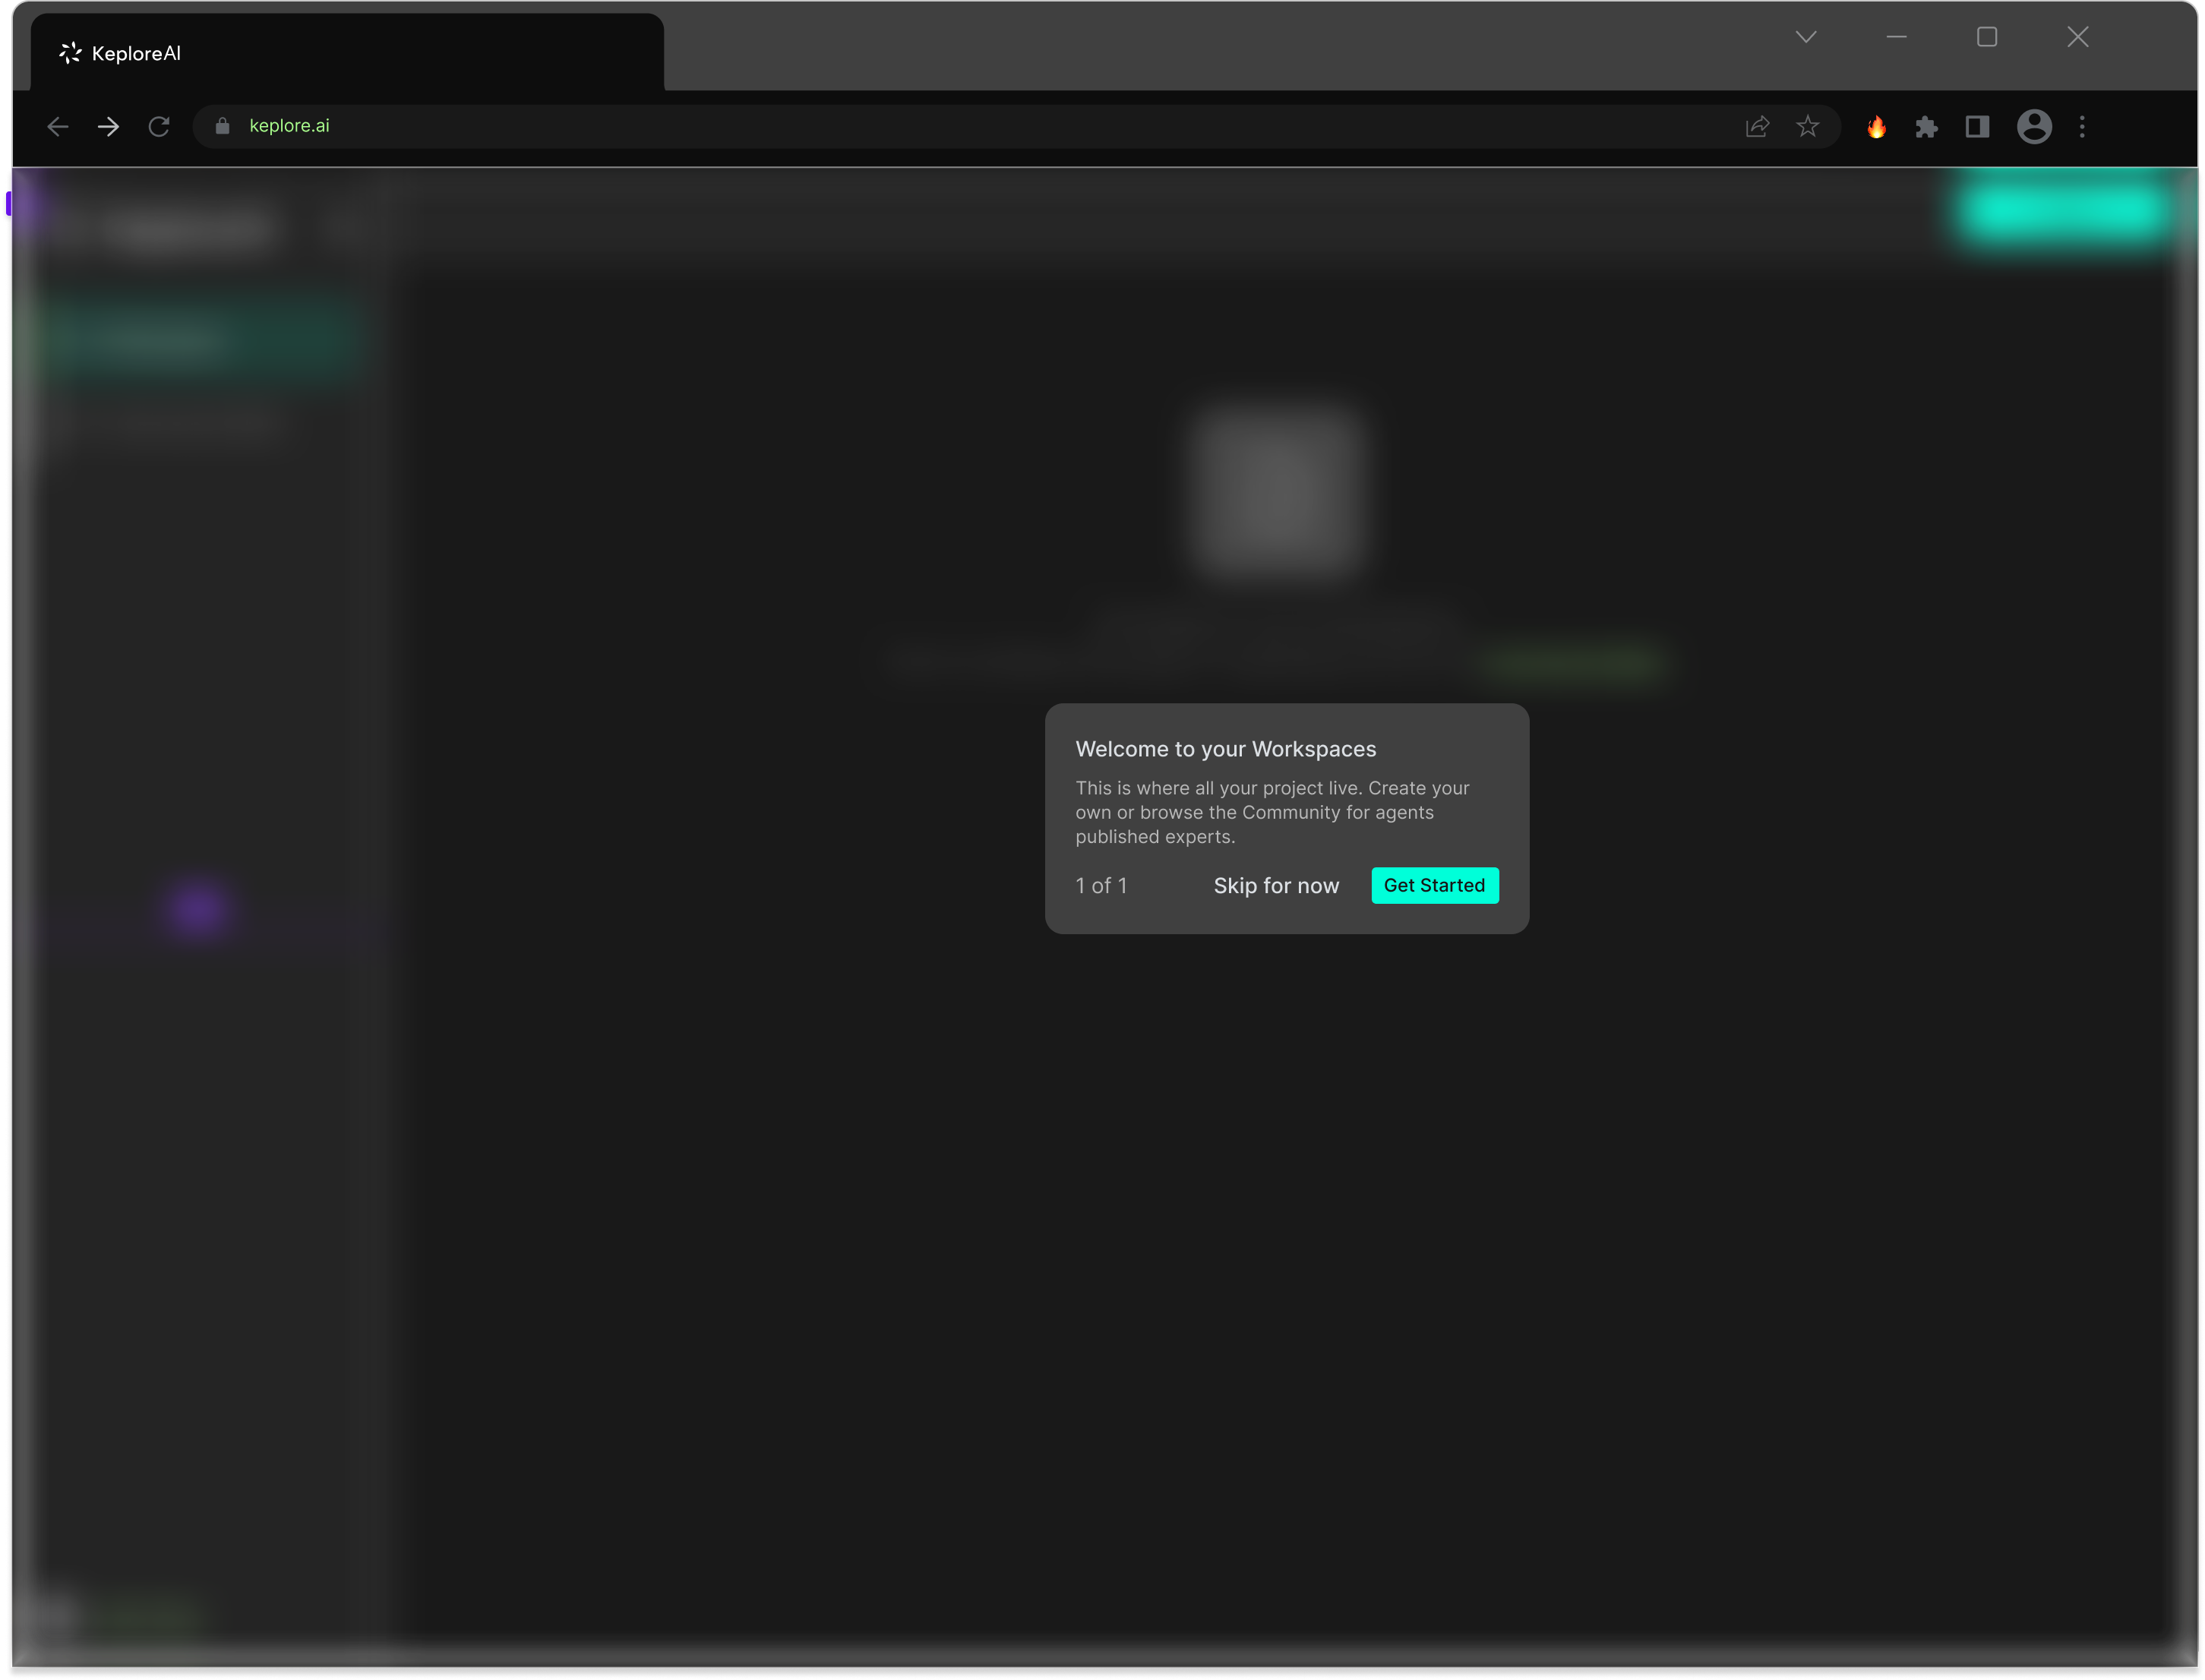
Task: Toggle the bookmark star for this page
Action: [x=1809, y=126]
